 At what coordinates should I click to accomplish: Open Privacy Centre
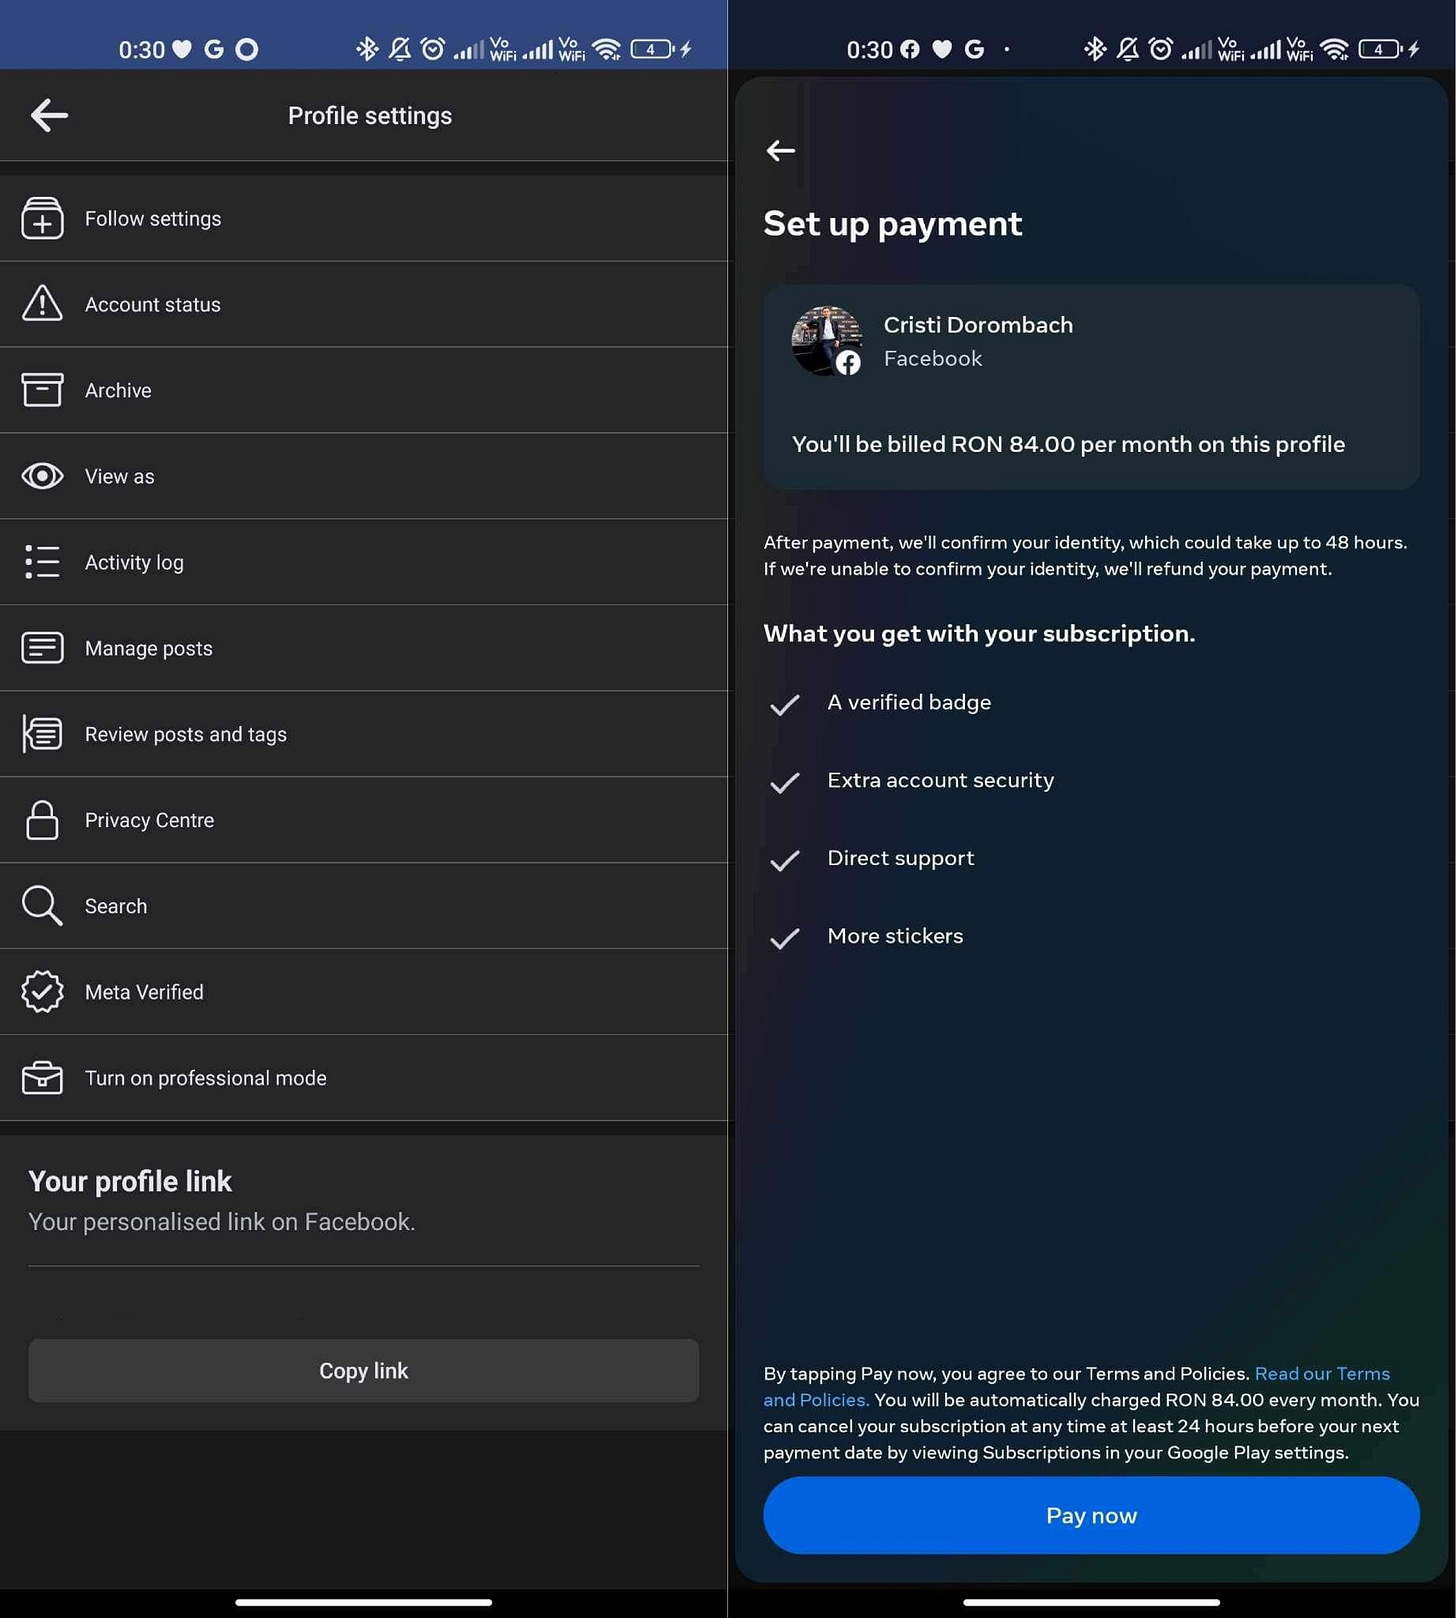point(364,820)
